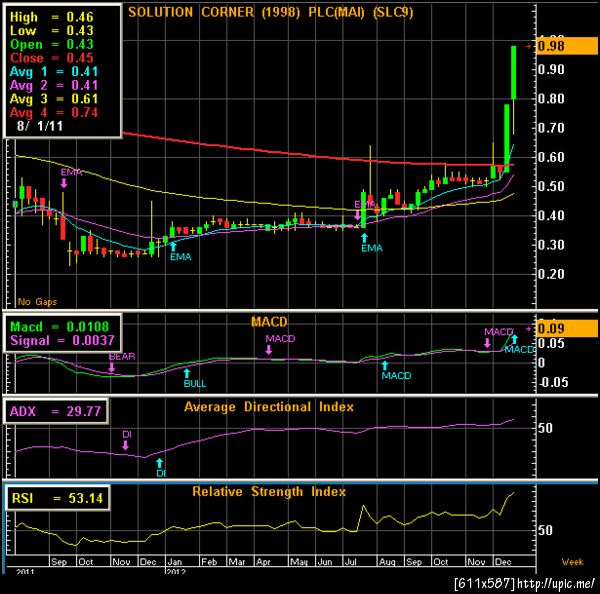Click the pink BEAR signal marker
The image size is (600, 594).
[x=111, y=367]
